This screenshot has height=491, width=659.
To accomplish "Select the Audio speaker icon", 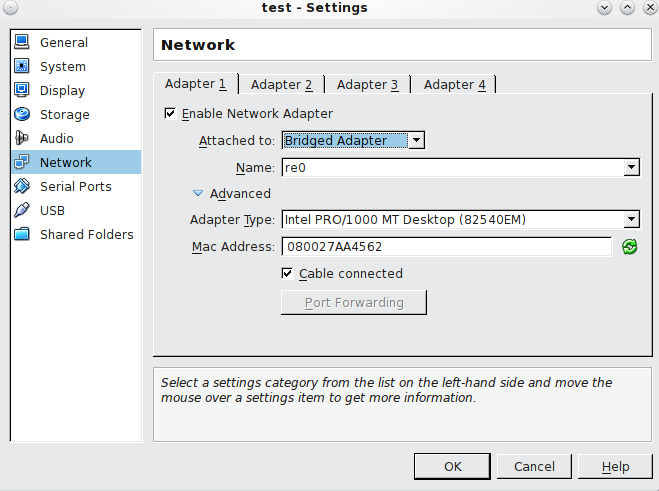I will tap(22, 138).
